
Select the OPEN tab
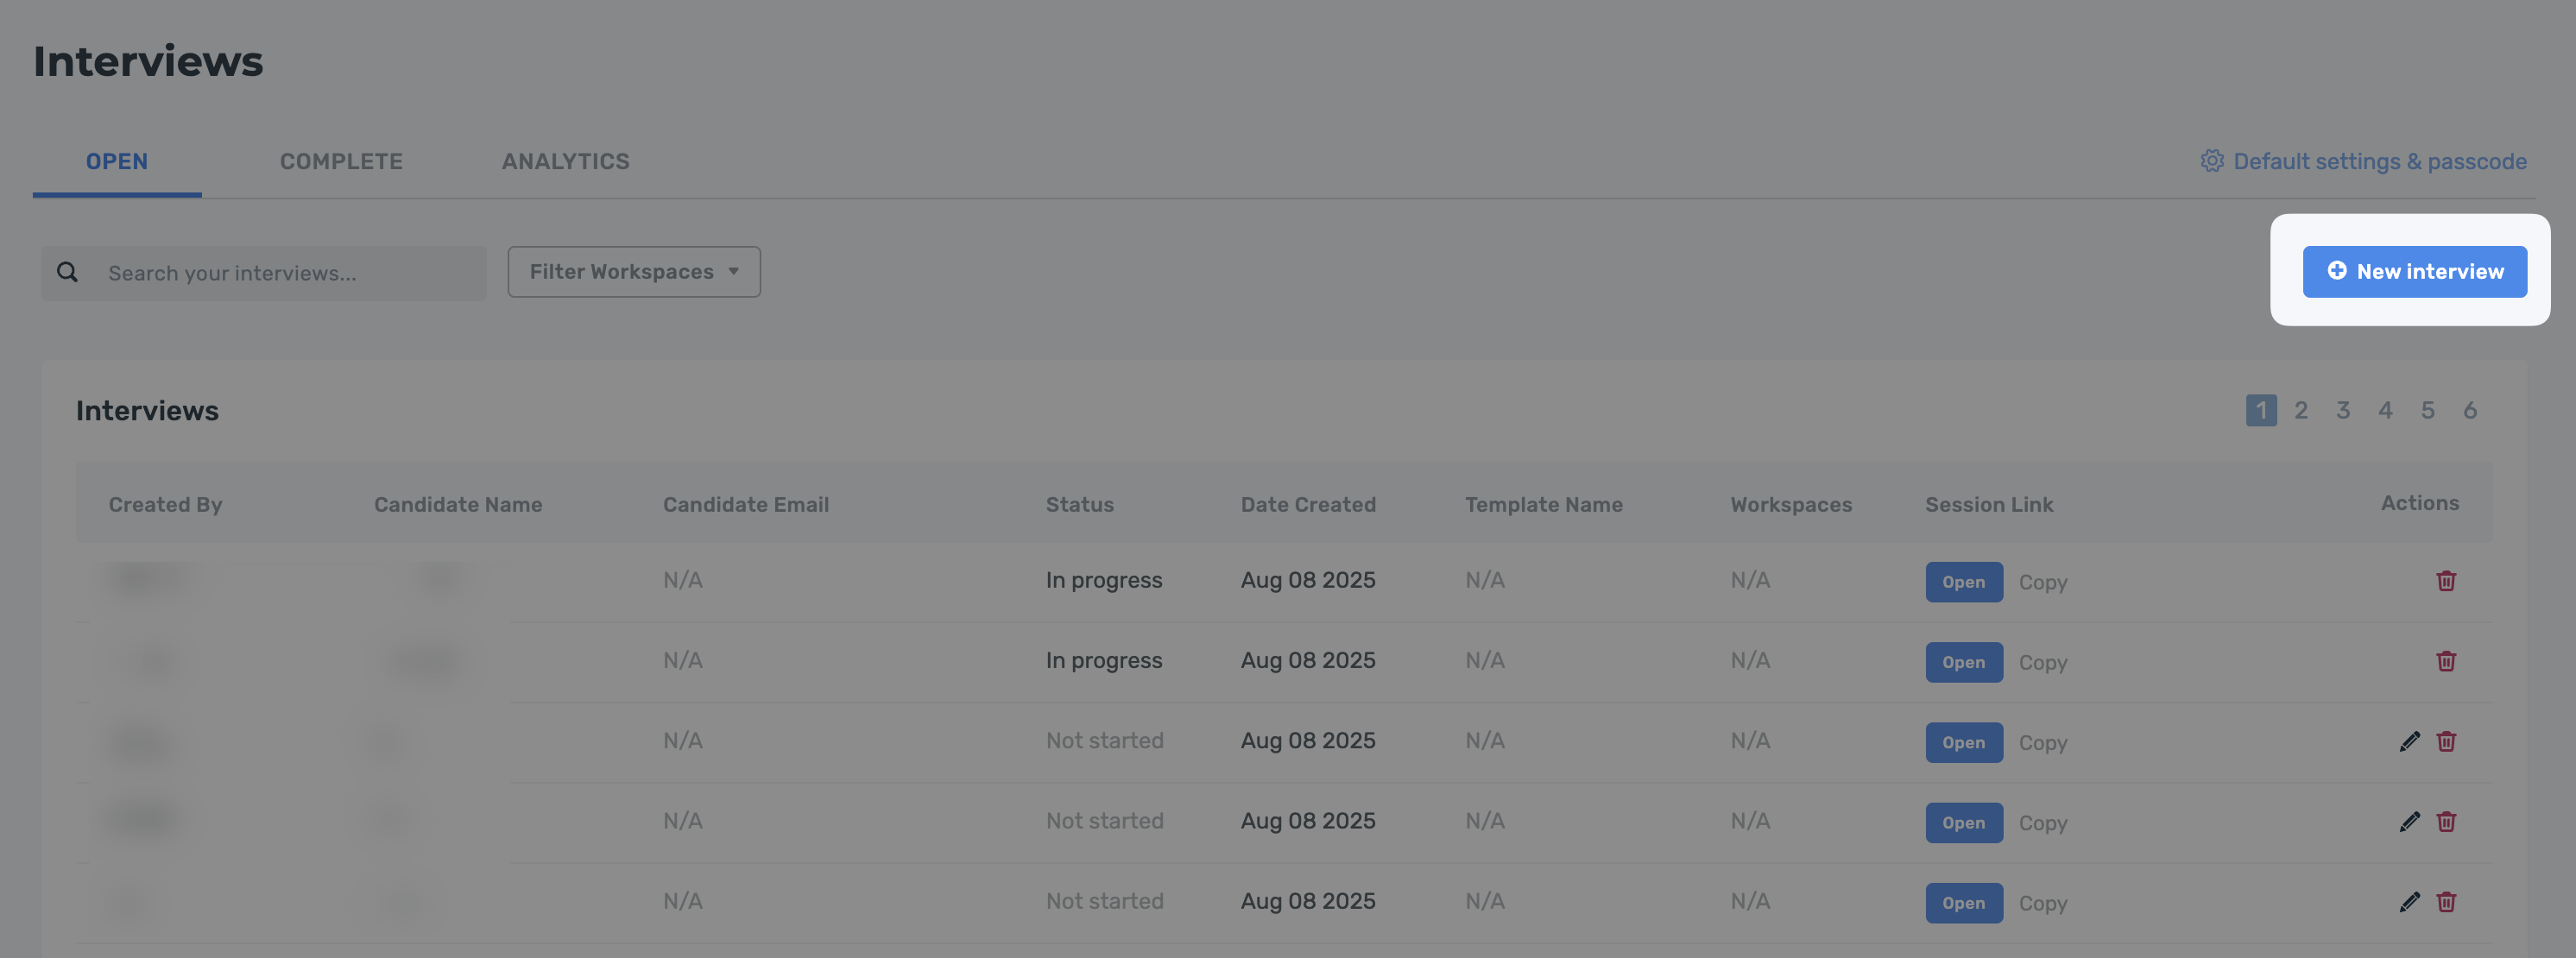117,161
